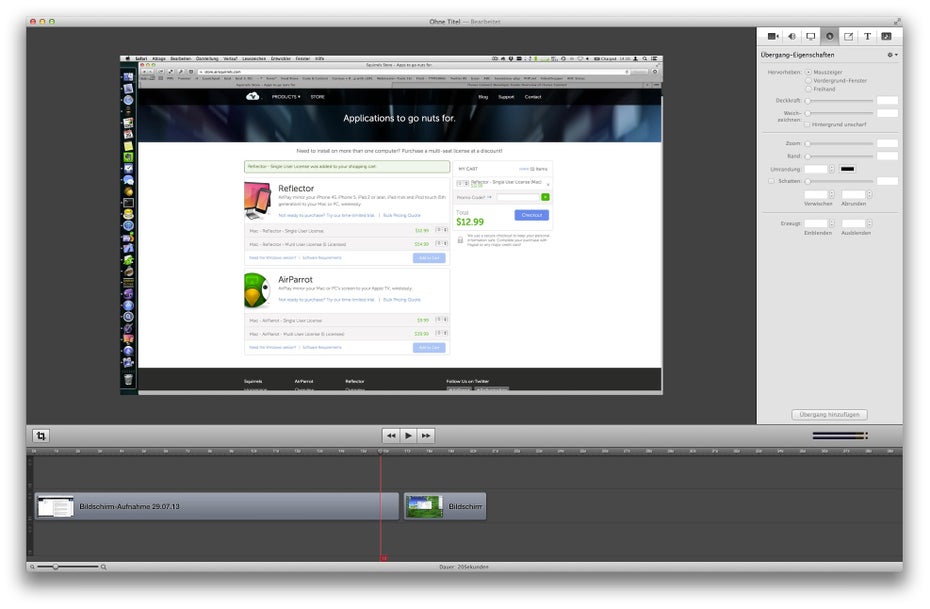This screenshot has height=609, width=930.
Task: Toggle fullscreen with the window's top-right arrows
Action: (897, 21)
